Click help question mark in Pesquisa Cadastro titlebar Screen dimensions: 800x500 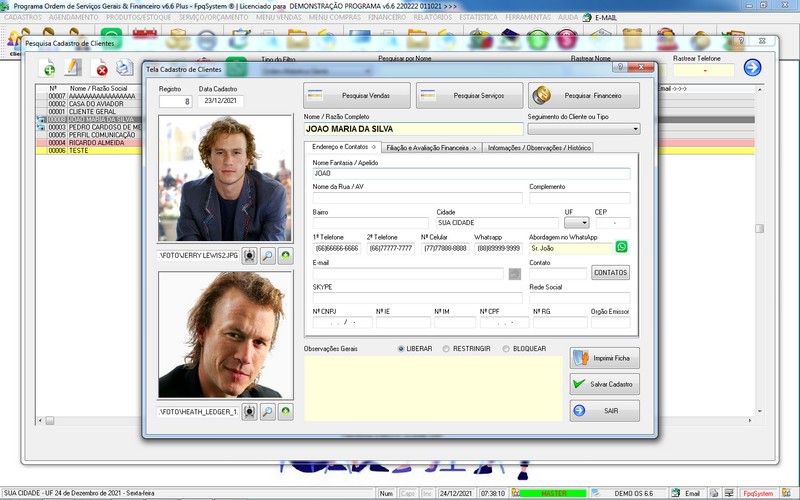[741, 41]
